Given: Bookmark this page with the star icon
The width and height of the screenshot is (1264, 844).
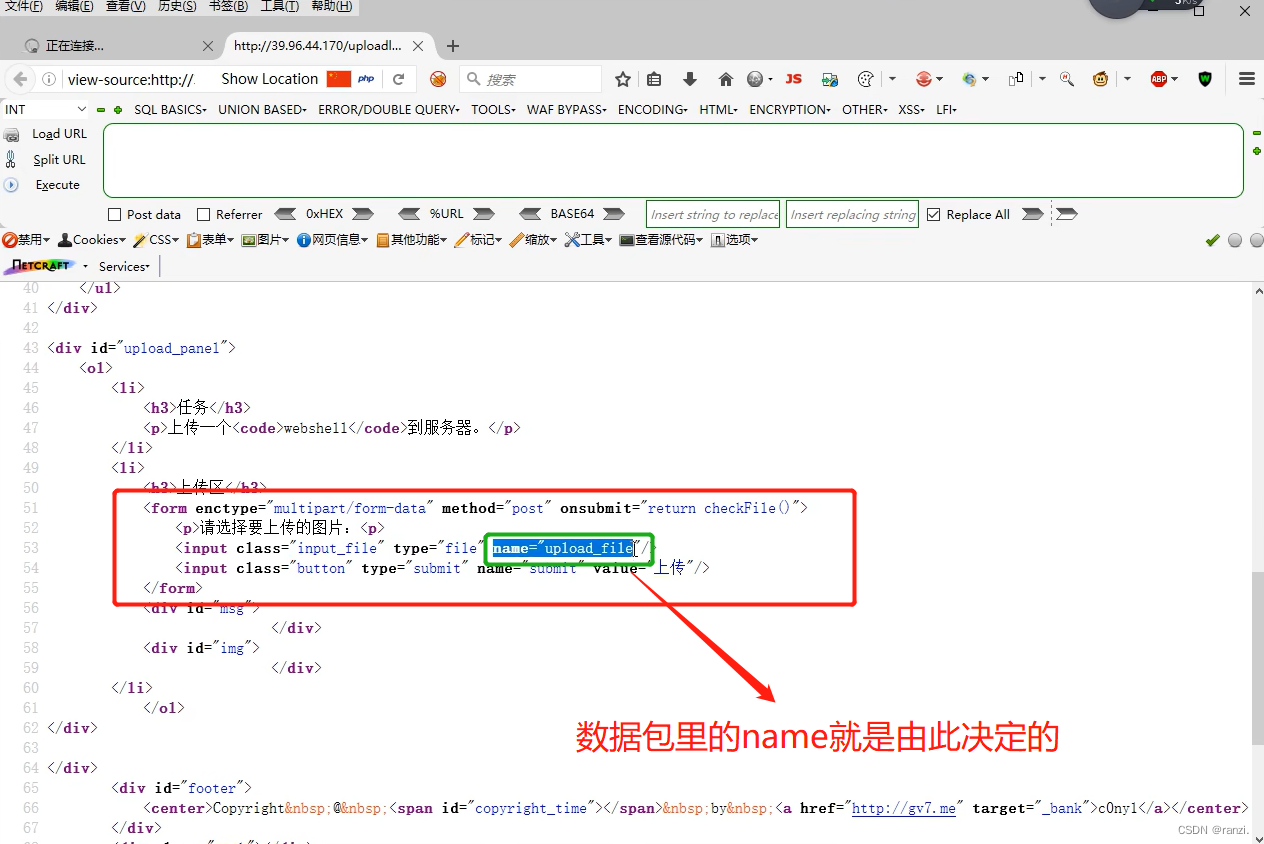Looking at the screenshot, I should (x=623, y=79).
